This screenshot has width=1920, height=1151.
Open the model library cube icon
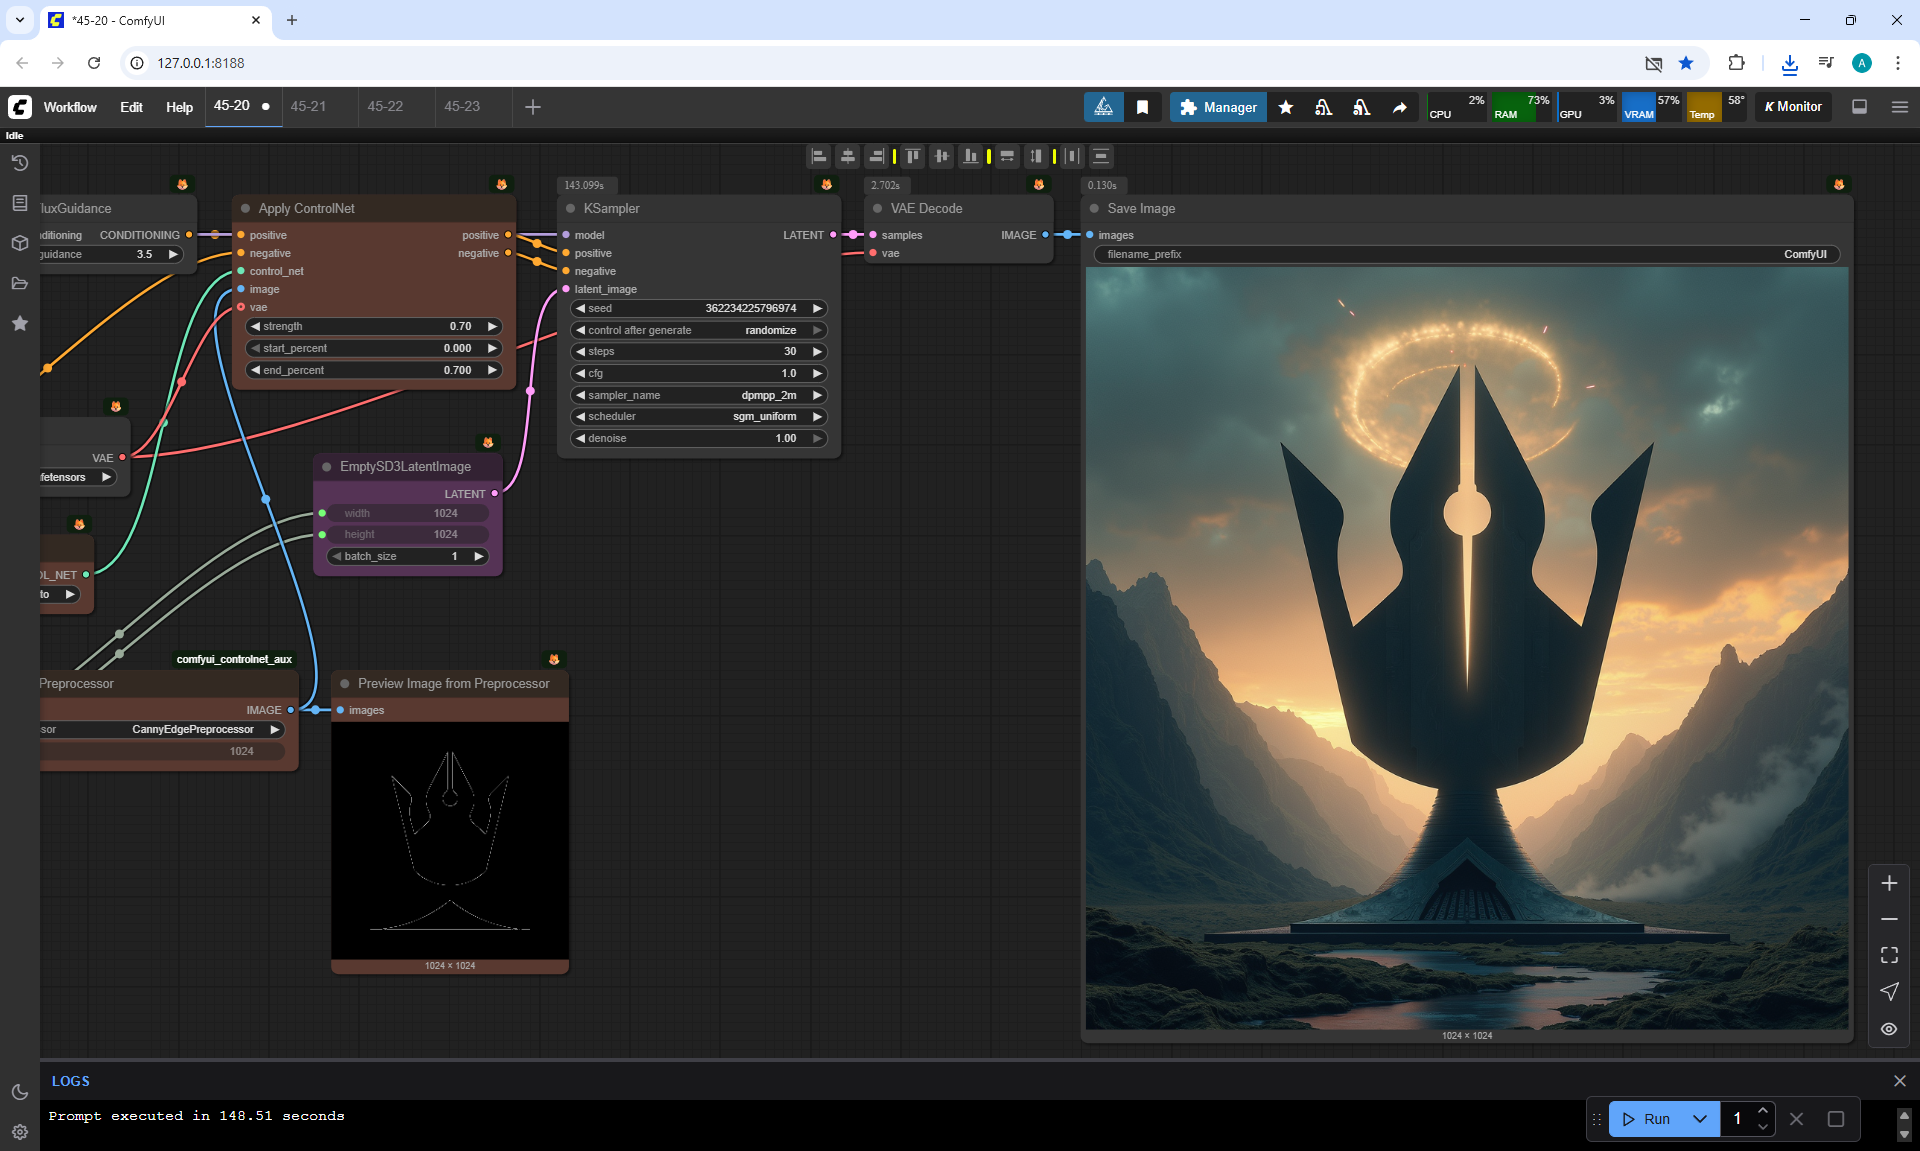click(x=19, y=243)
